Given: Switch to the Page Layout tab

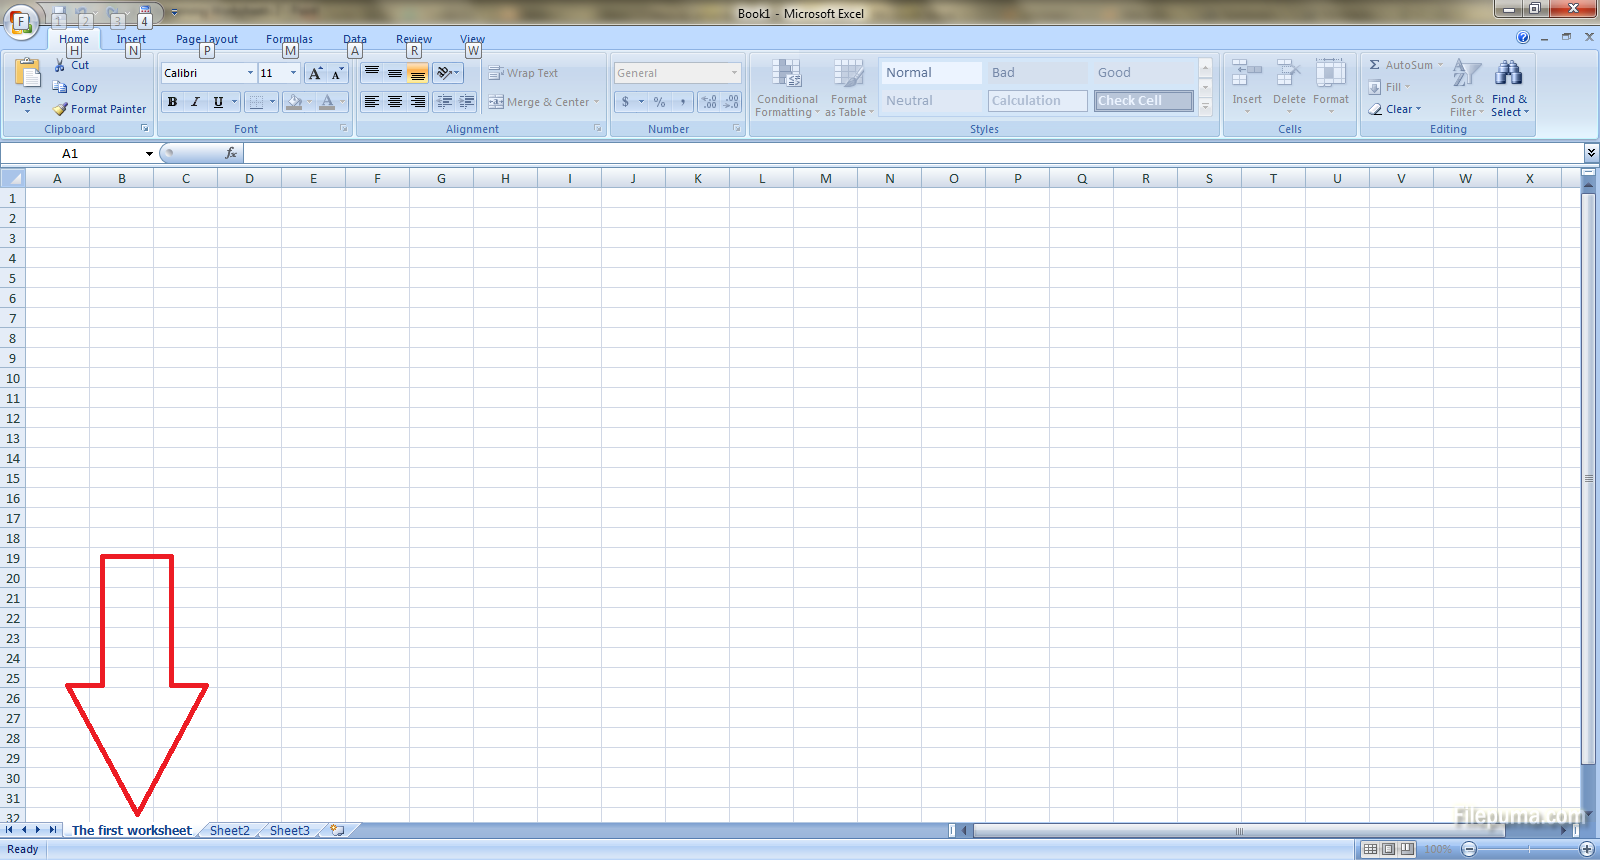Looking at the screenshot, I should pyautogui.click(x=207, y=39).
